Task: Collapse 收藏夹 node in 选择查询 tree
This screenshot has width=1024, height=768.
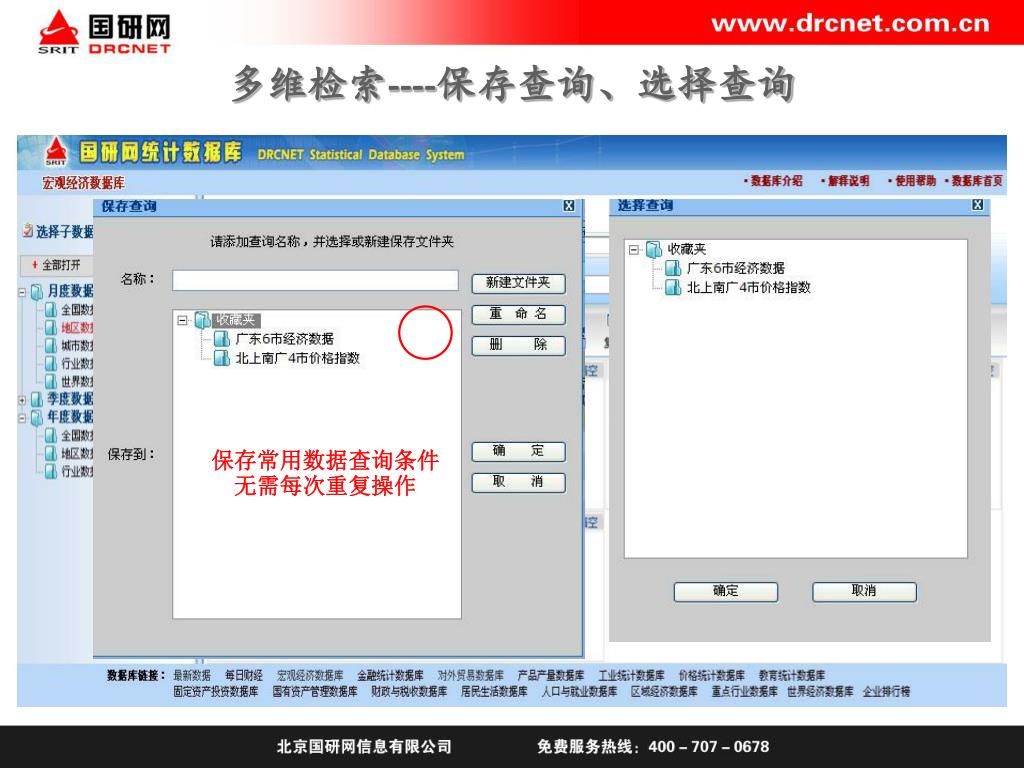Action: click(633, 249)
